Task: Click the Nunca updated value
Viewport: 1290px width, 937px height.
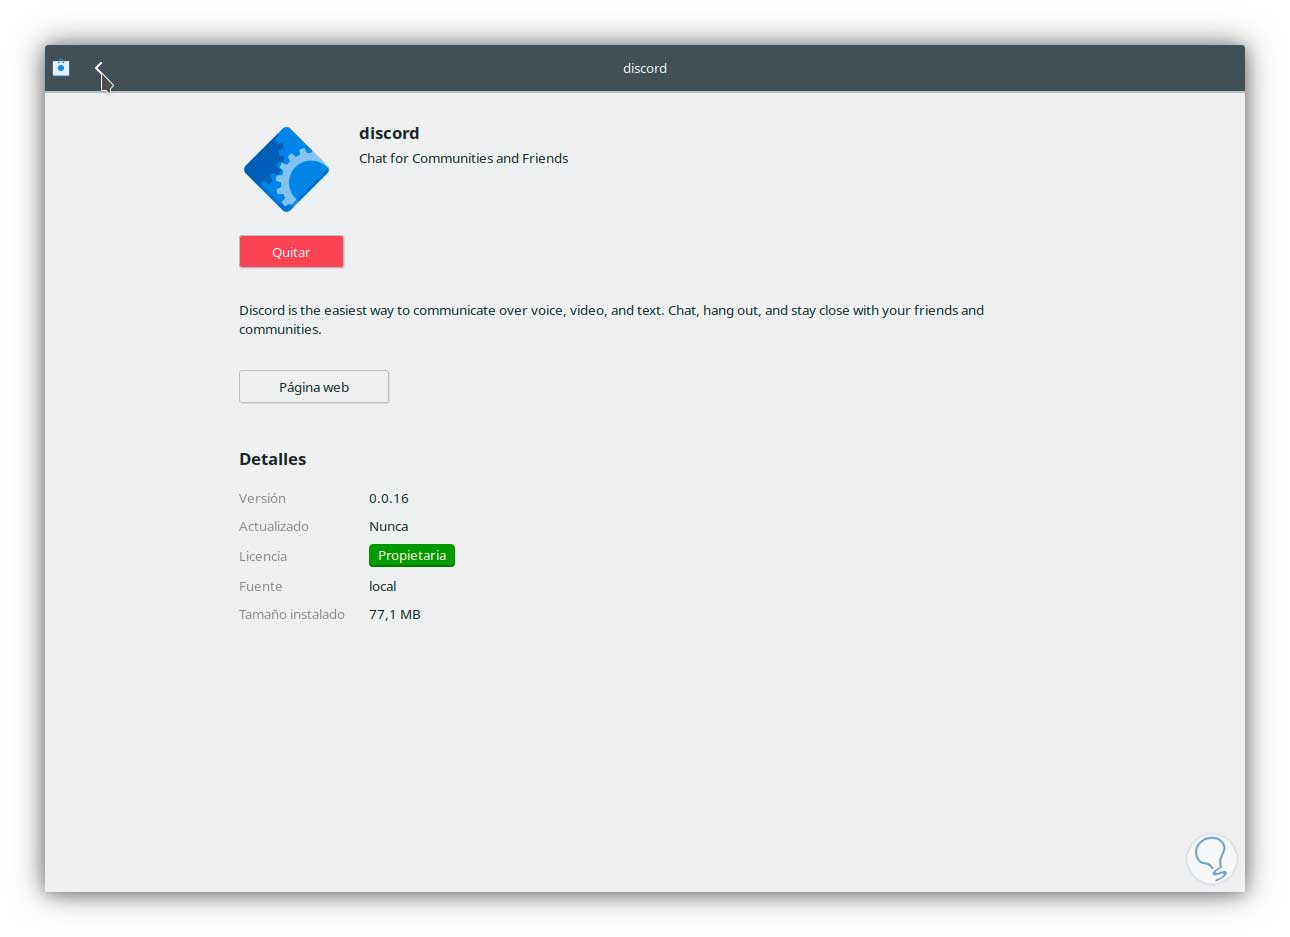Action: (x=389, y=526)
